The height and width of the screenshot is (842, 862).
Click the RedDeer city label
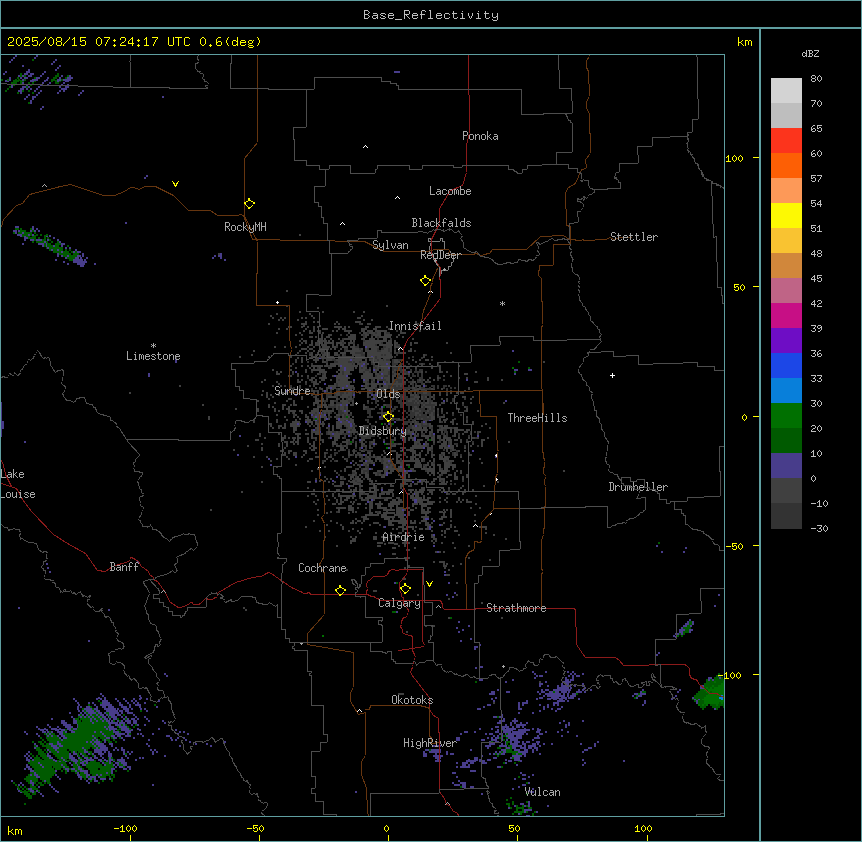click(440, 255)
